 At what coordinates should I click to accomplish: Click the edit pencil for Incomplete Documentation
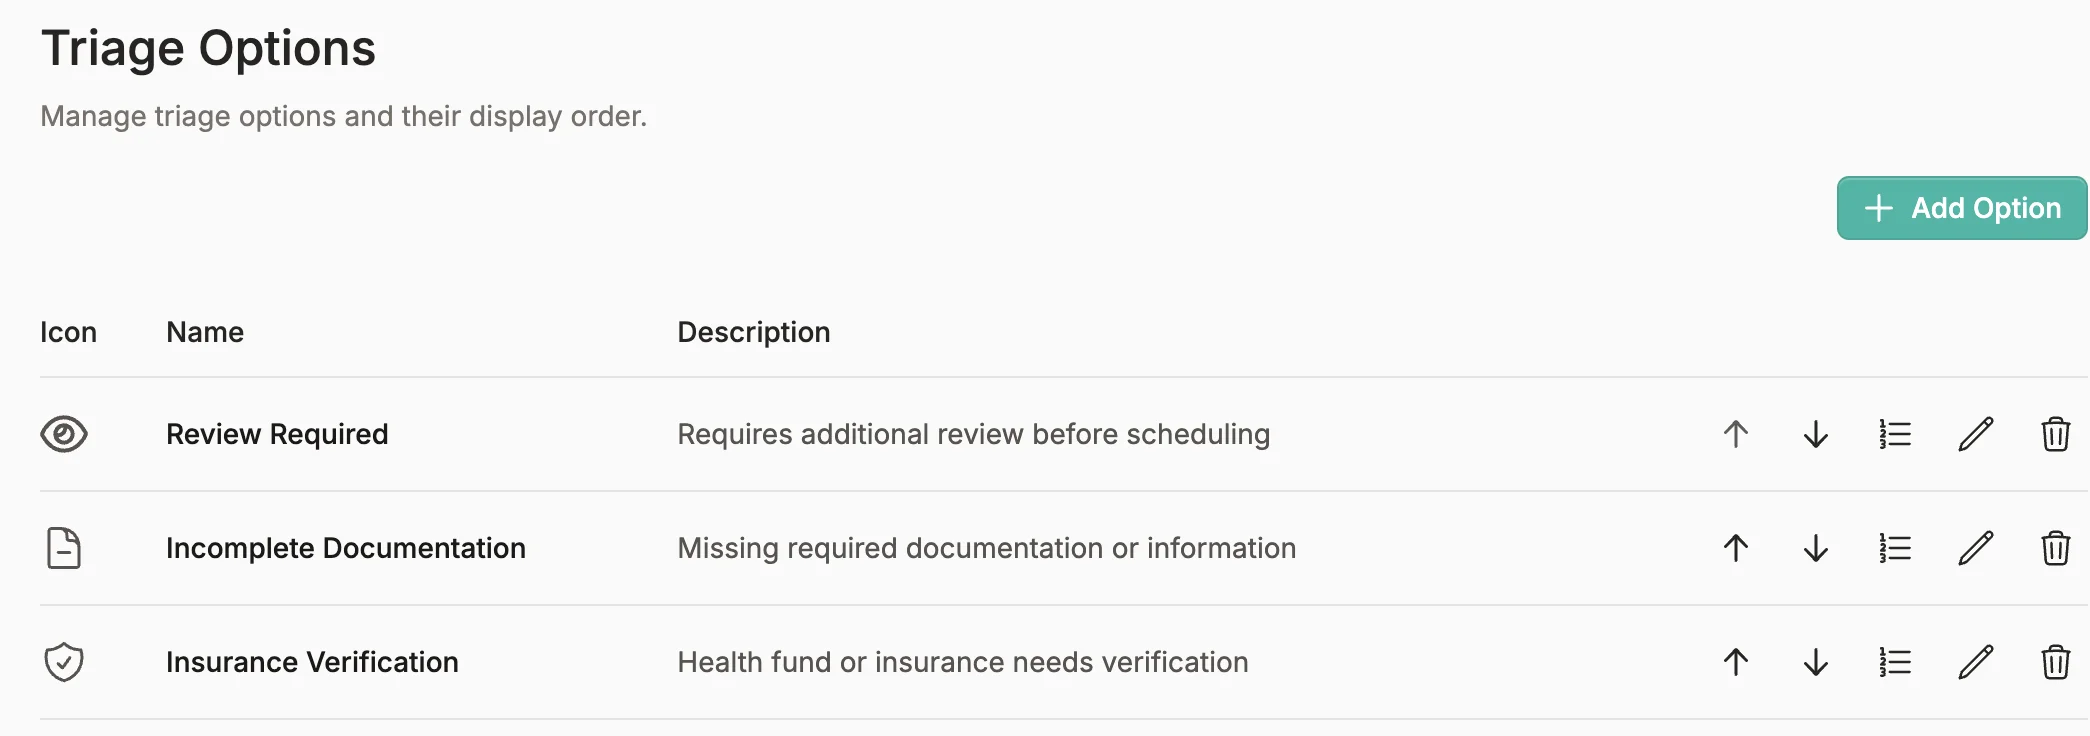point(1975,548)
